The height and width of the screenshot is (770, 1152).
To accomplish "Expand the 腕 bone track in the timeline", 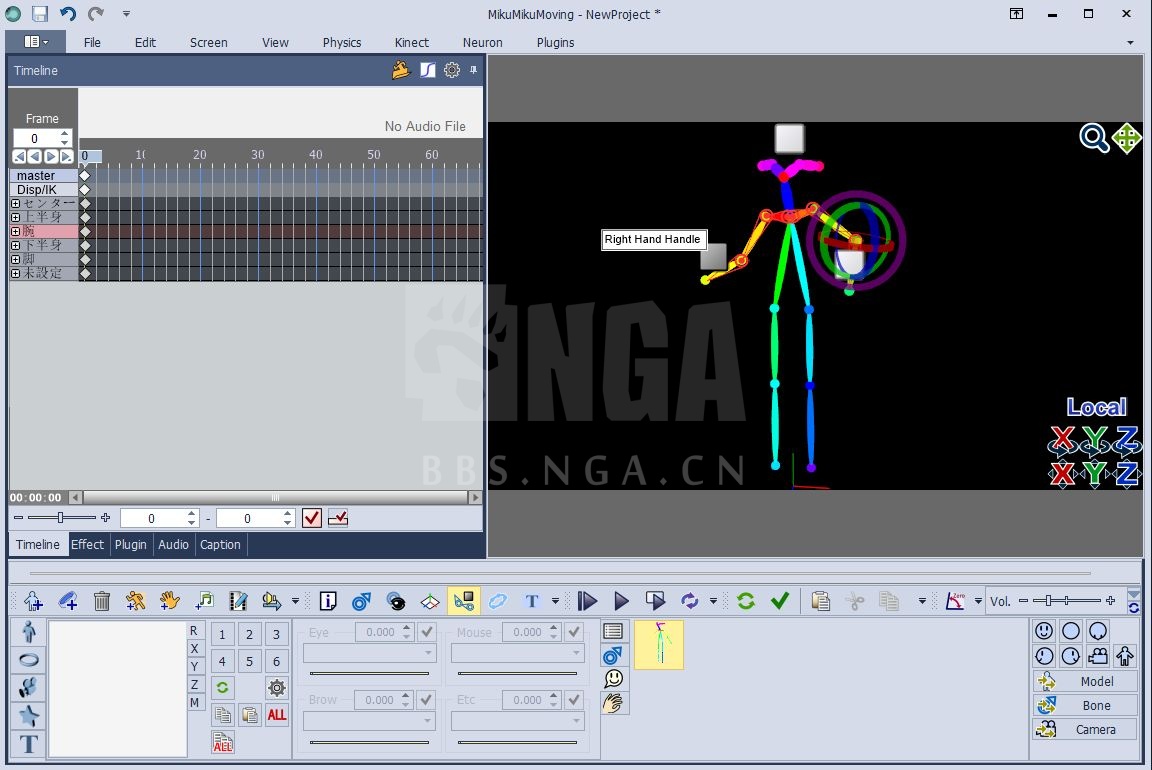I will [x=16, y=230].
